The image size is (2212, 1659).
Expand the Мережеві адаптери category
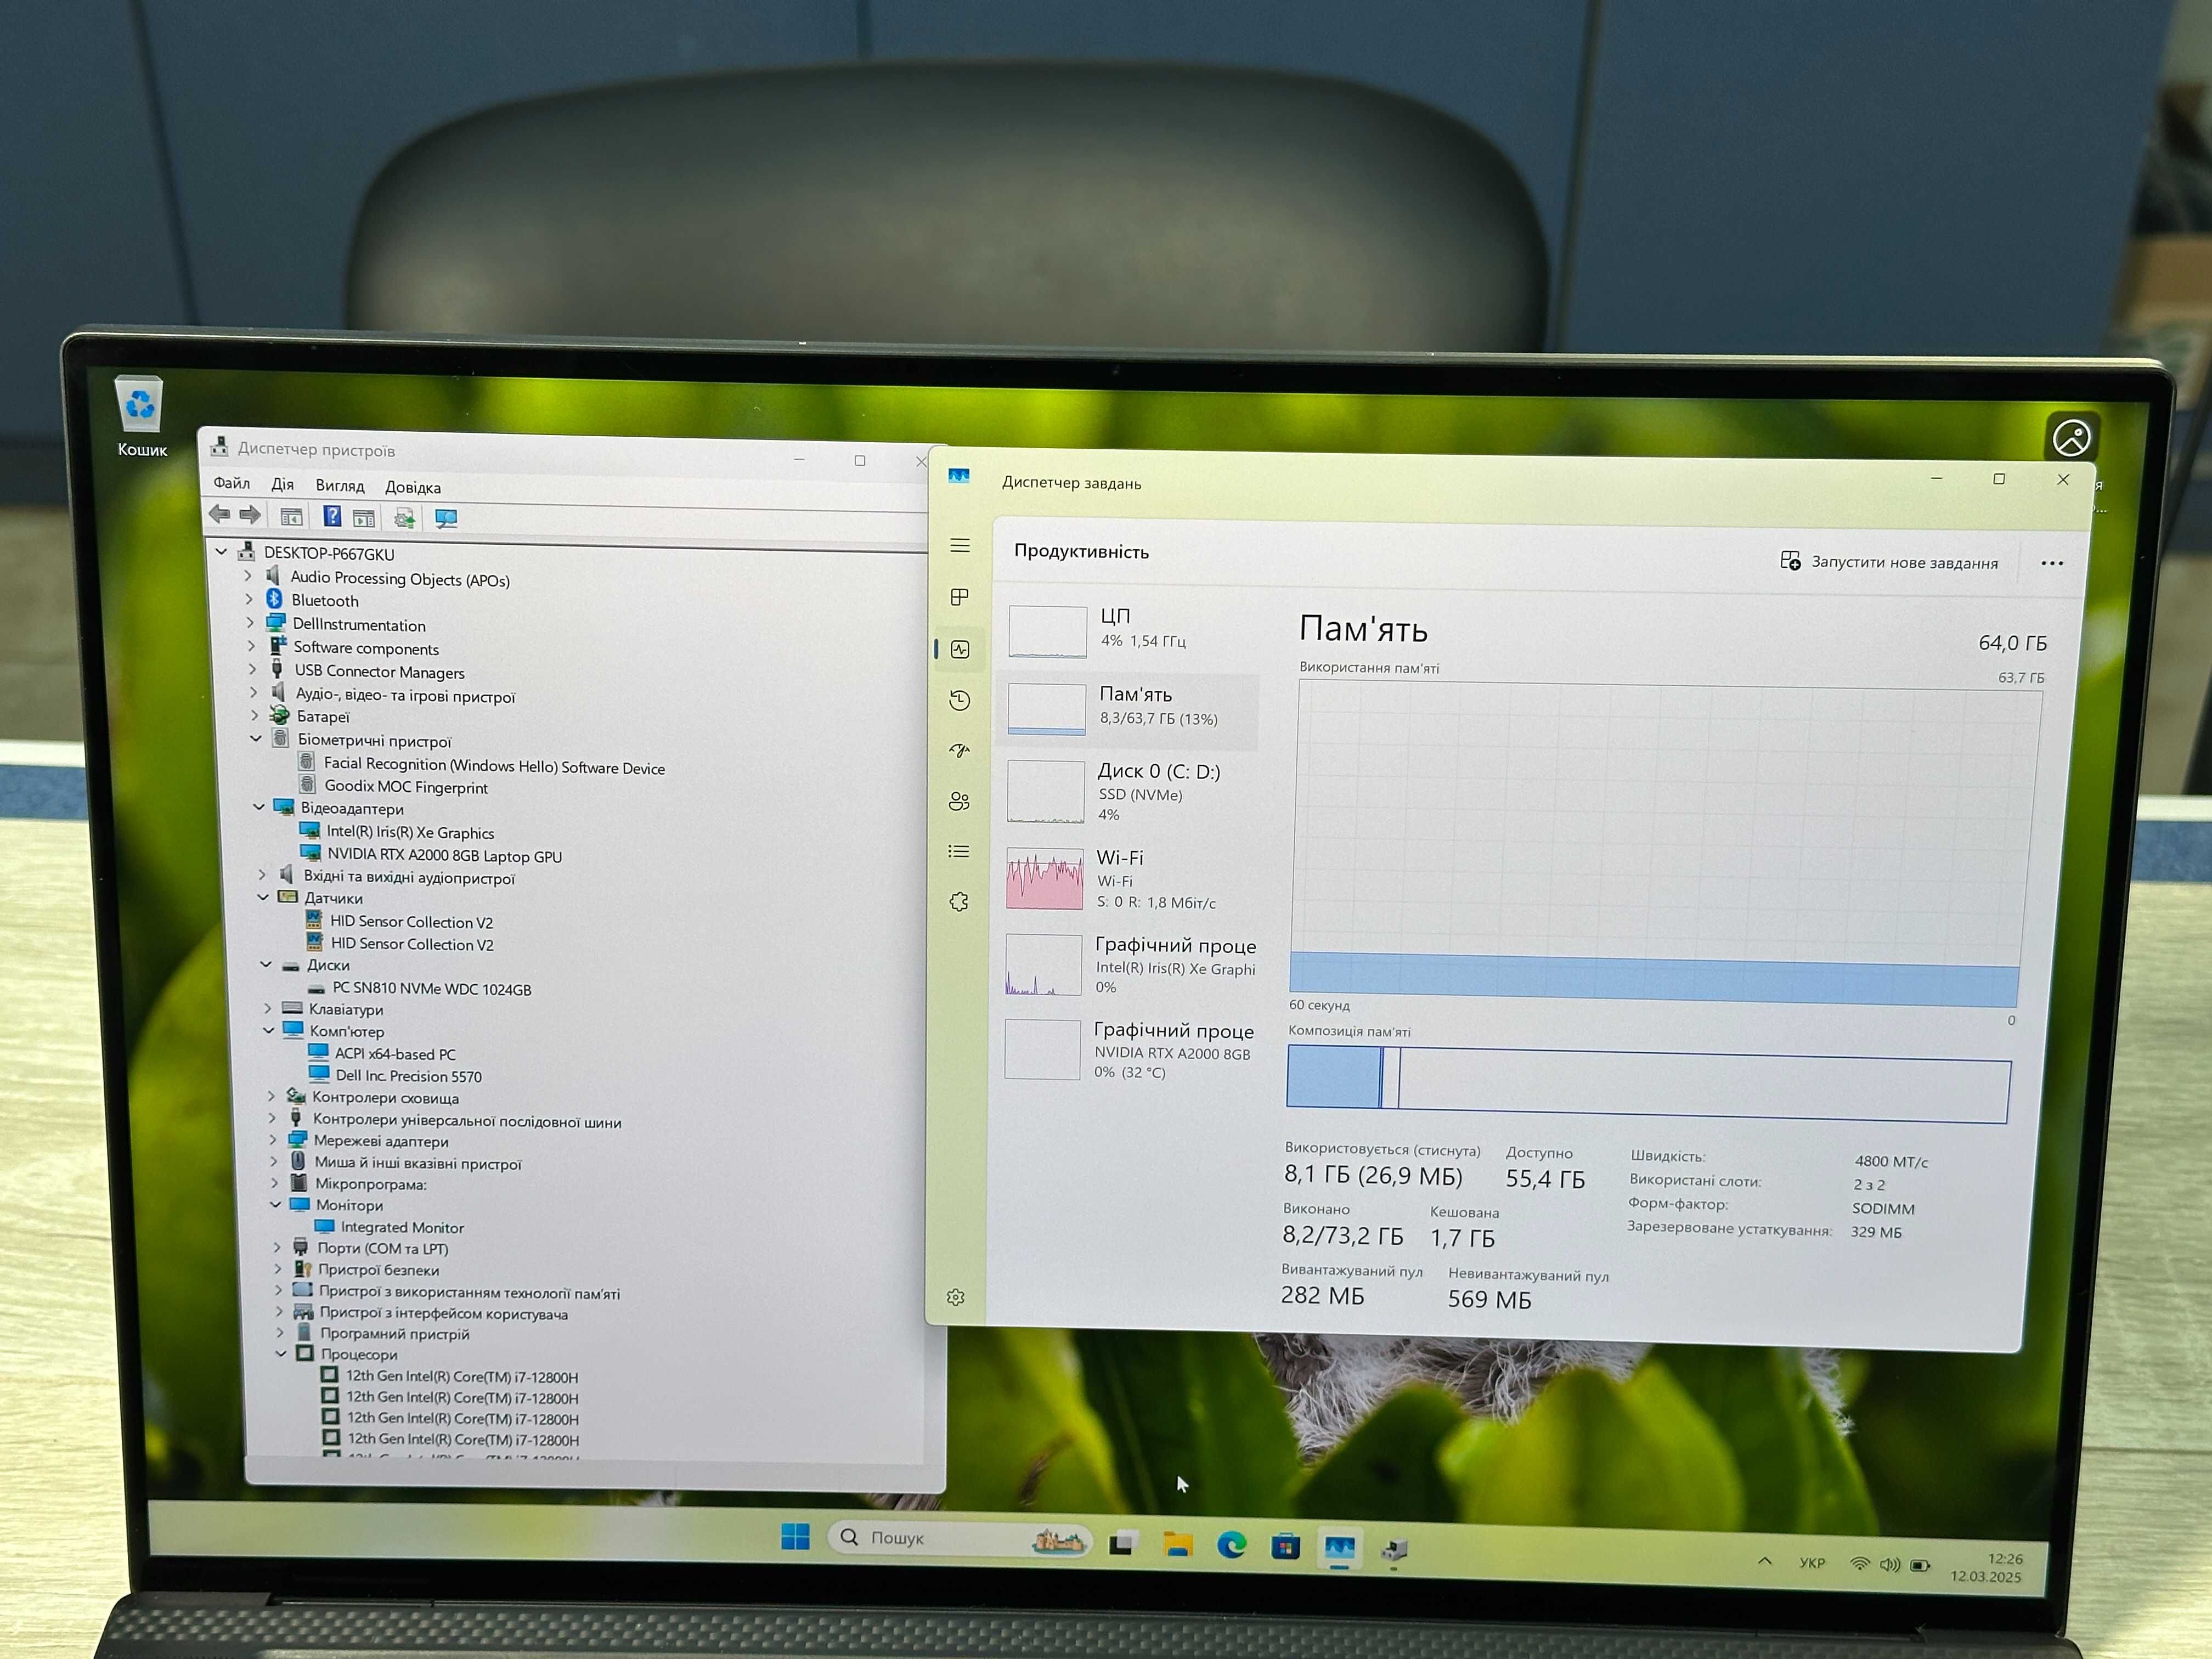pyautogui.click(x=272, y=1139)
